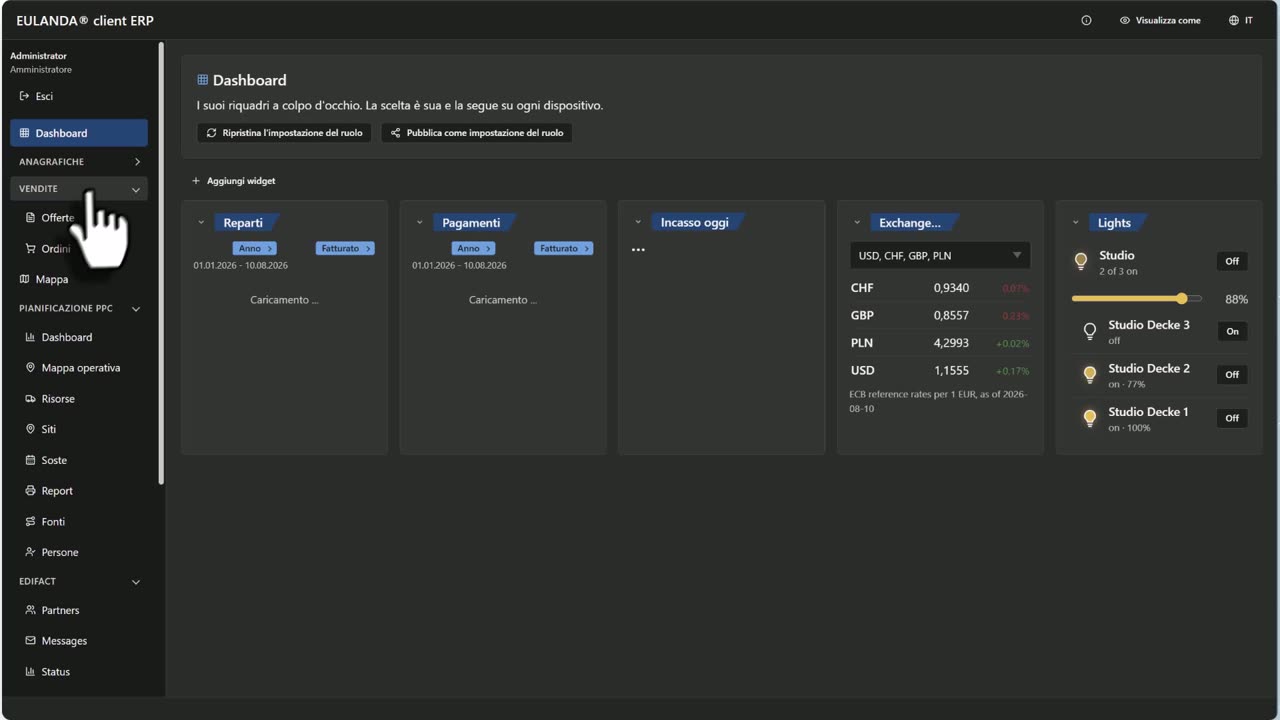The height and width of the screenshot is (720, 1280).
Task: Turn Studio Decke 2 Off
Action: (1232, 375)
